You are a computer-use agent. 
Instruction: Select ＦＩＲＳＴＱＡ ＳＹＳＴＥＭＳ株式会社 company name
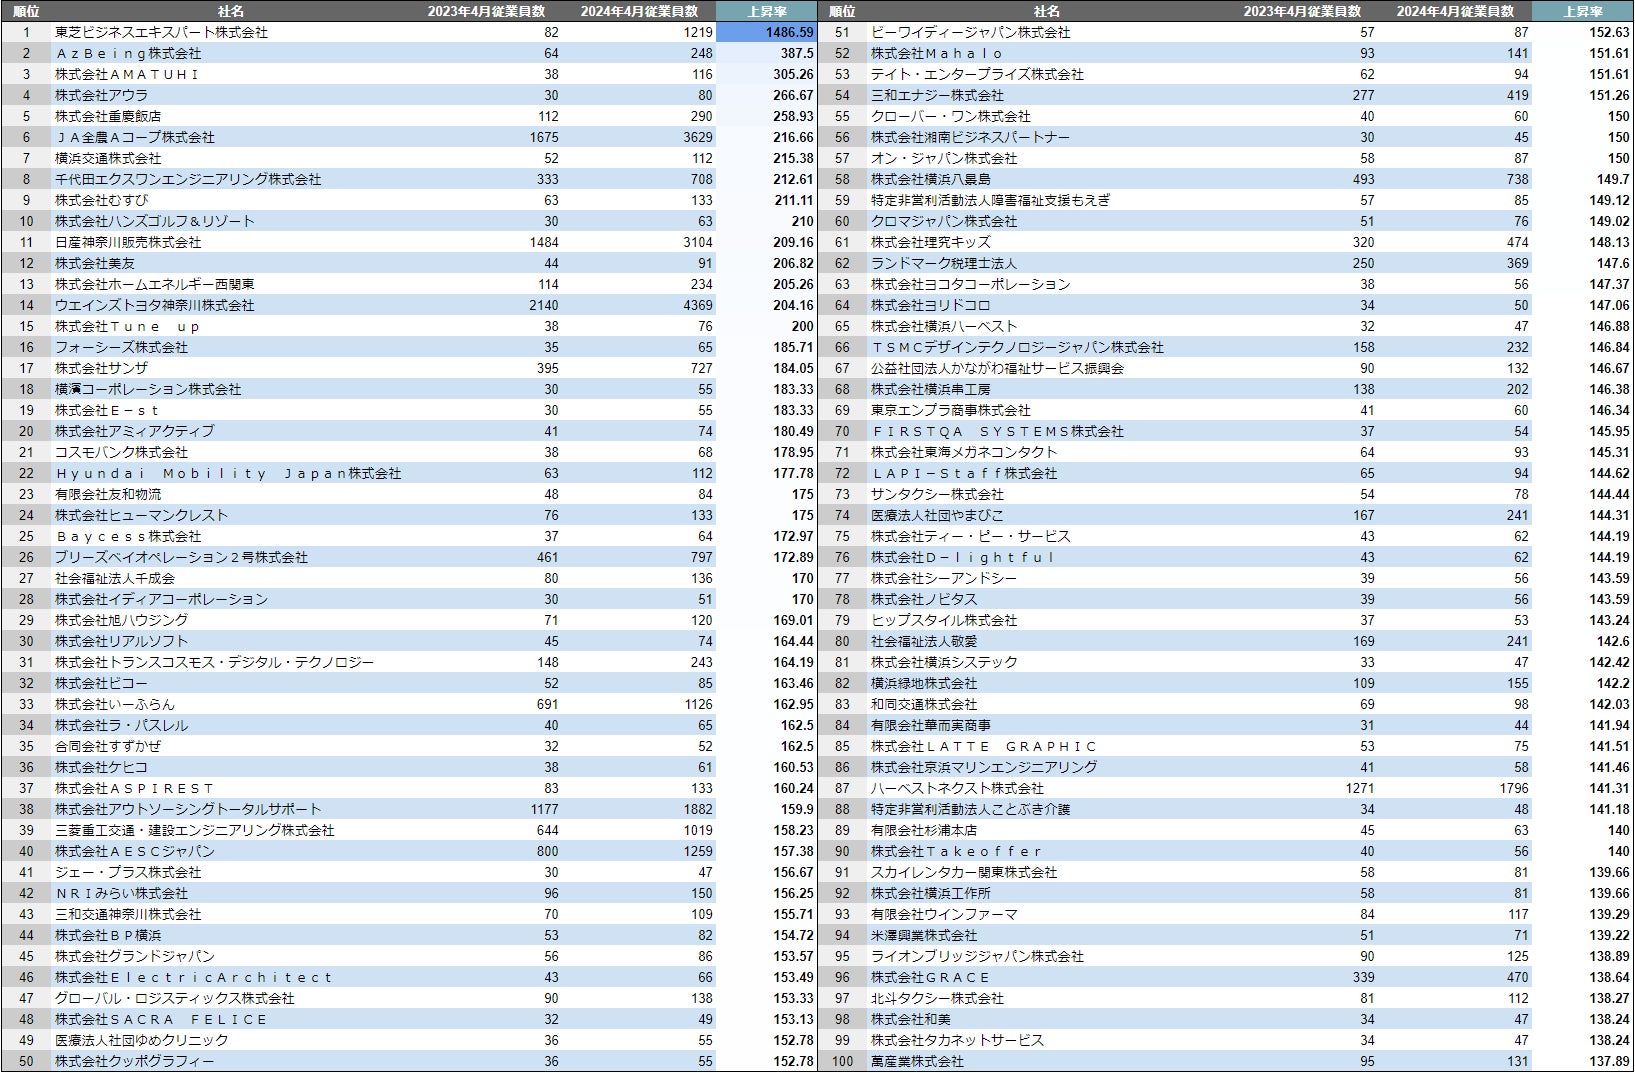coord(997,431)
